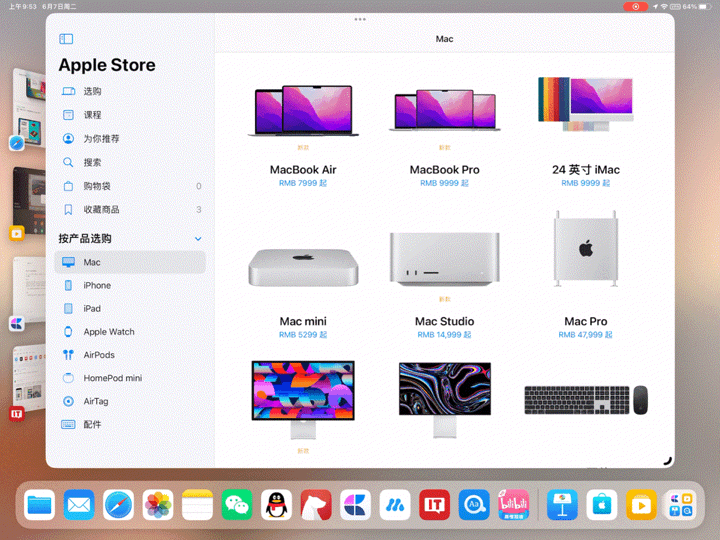Viewport: 720px width, 540px height.
Task: Open QQ penguin app in dock
Action: click(276, 505)
